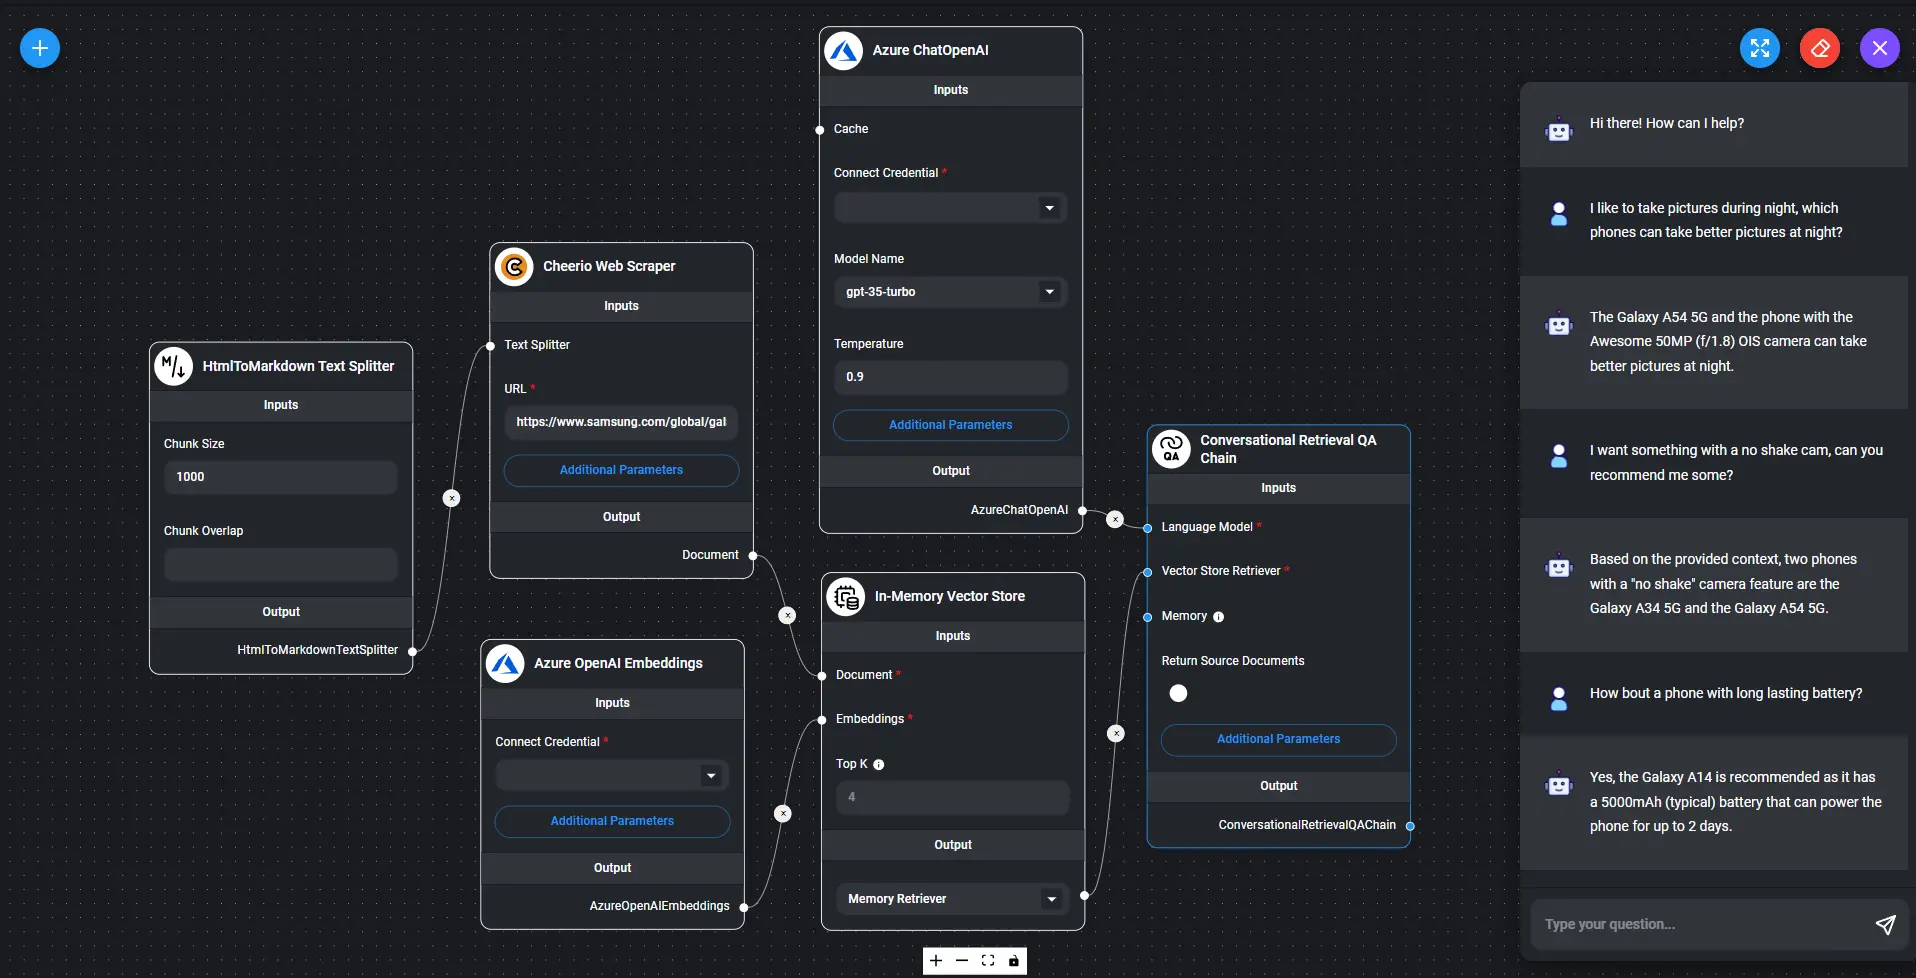This screenshot has width=1916, height=978.
Task: Open Additional Parameters on the QA Chain
Action: tap(1279, 739)
